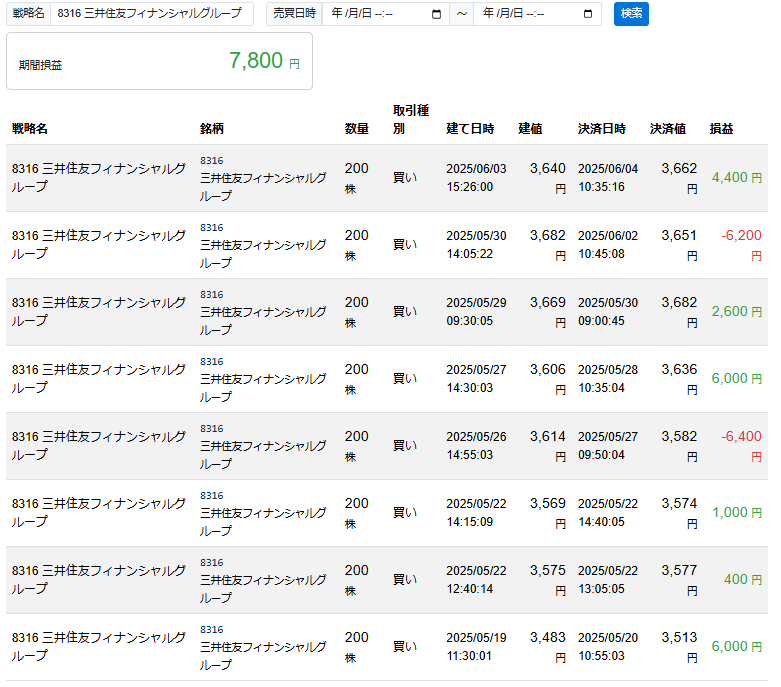Click entry date 2025/06/03 15:26:00
The image size is (781, 687).
[476, 178]
